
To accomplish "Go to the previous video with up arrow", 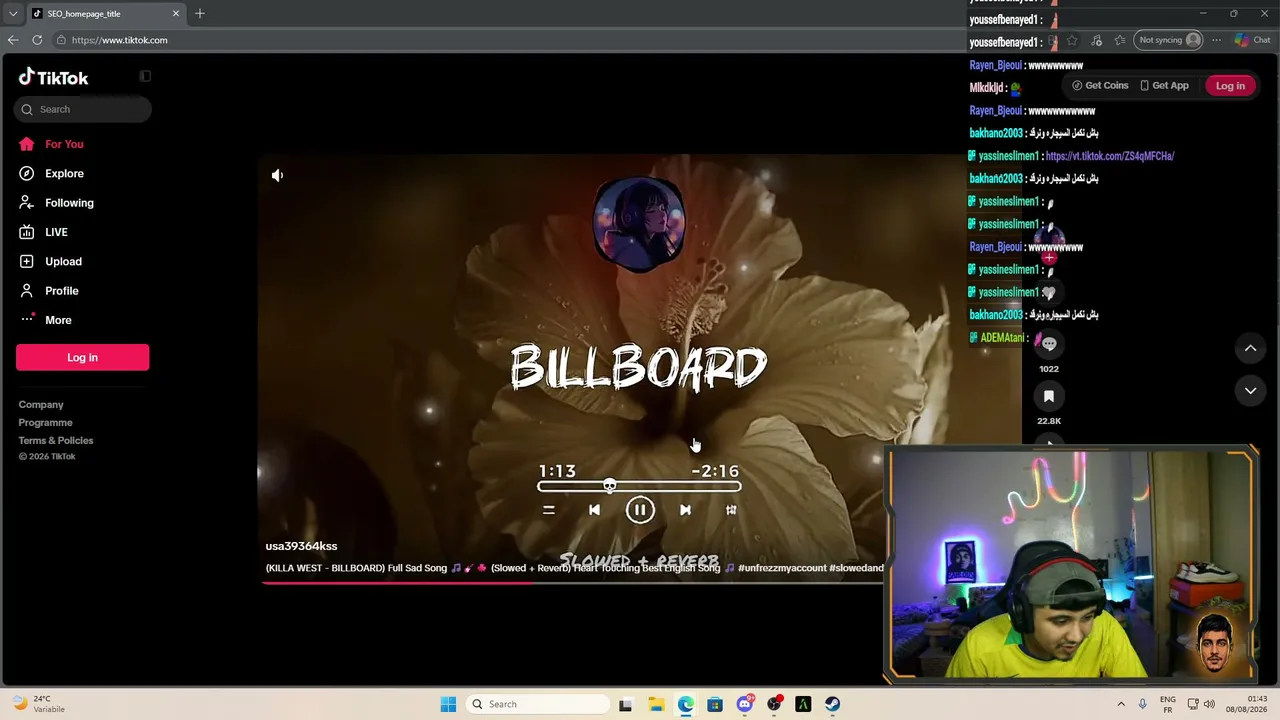I will [x=1250, y=348].
